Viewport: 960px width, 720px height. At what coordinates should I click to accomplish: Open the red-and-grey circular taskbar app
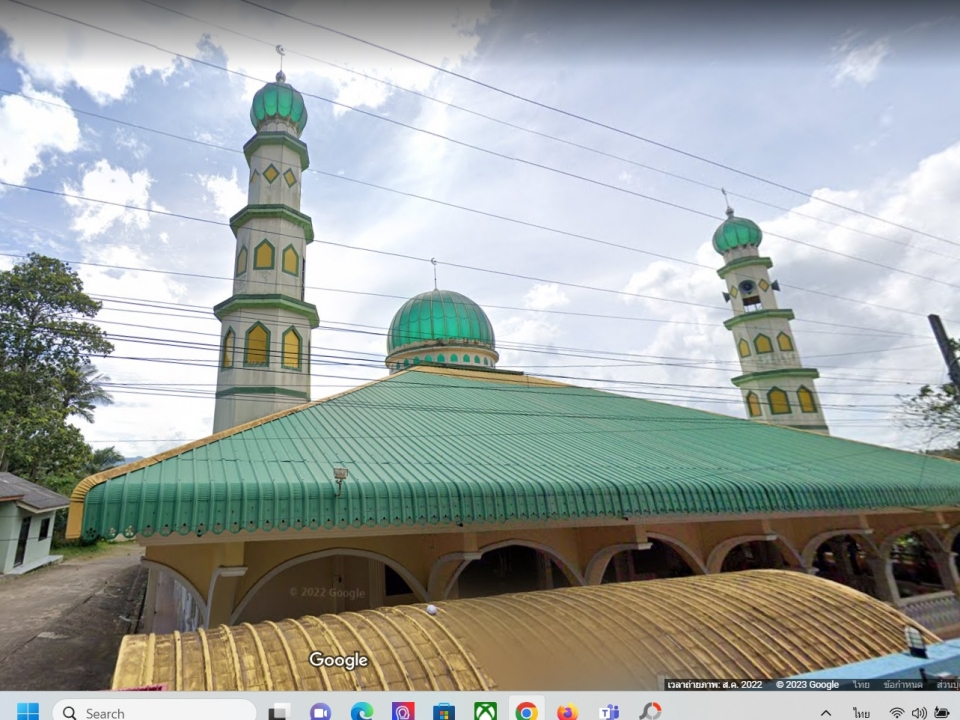click(x=650, y=712)
